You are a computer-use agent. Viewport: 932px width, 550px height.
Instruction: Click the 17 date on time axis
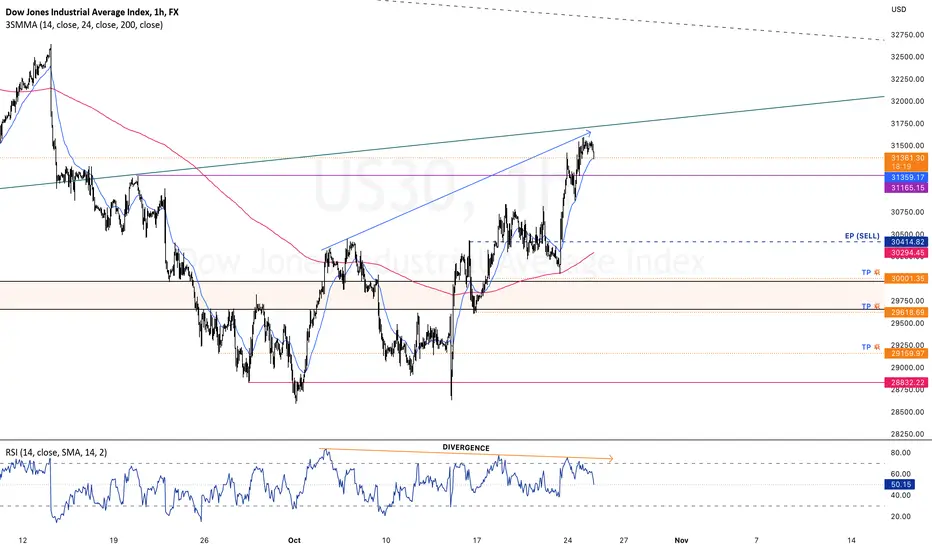tap(477, 540)
